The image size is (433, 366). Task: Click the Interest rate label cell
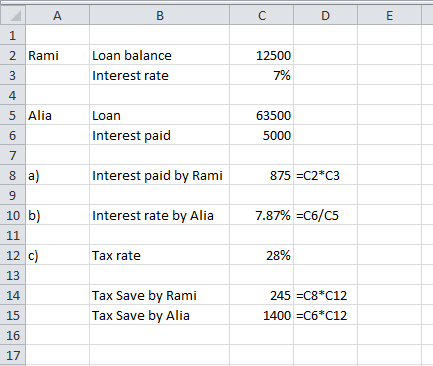click(x=160, y=75)
